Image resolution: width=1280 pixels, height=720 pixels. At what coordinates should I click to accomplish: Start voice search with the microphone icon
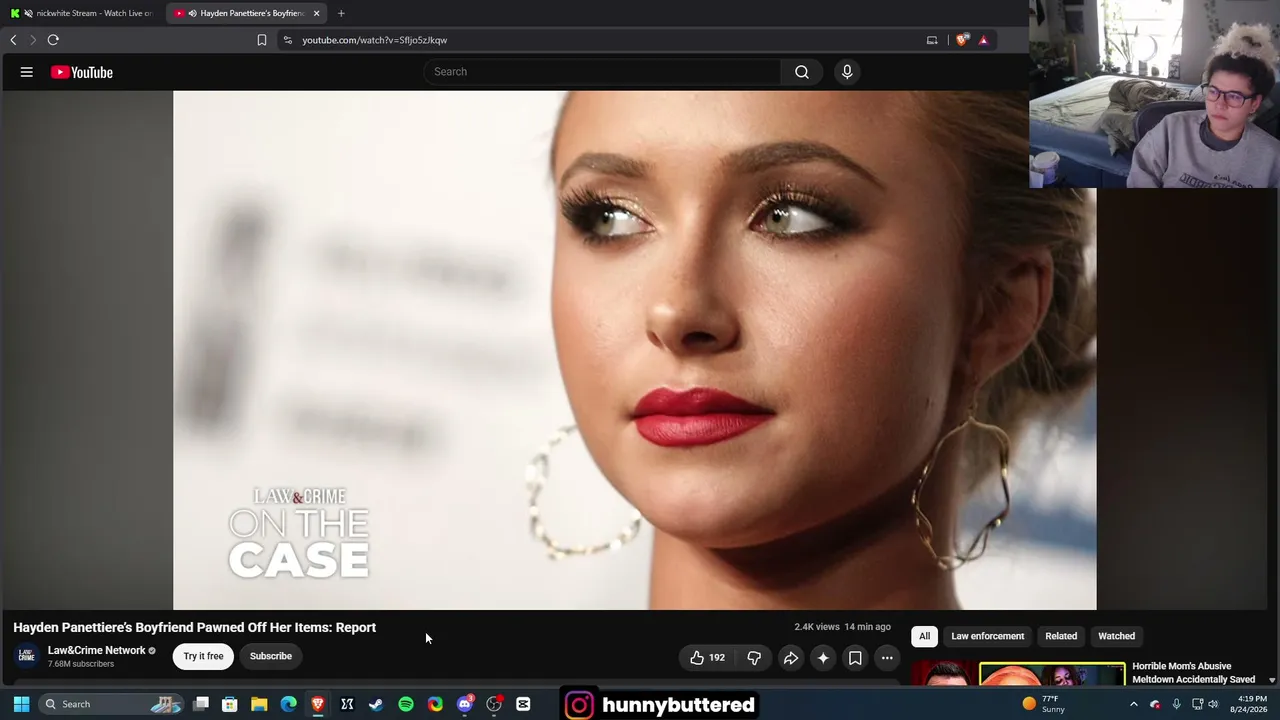[x=847, y=72]
